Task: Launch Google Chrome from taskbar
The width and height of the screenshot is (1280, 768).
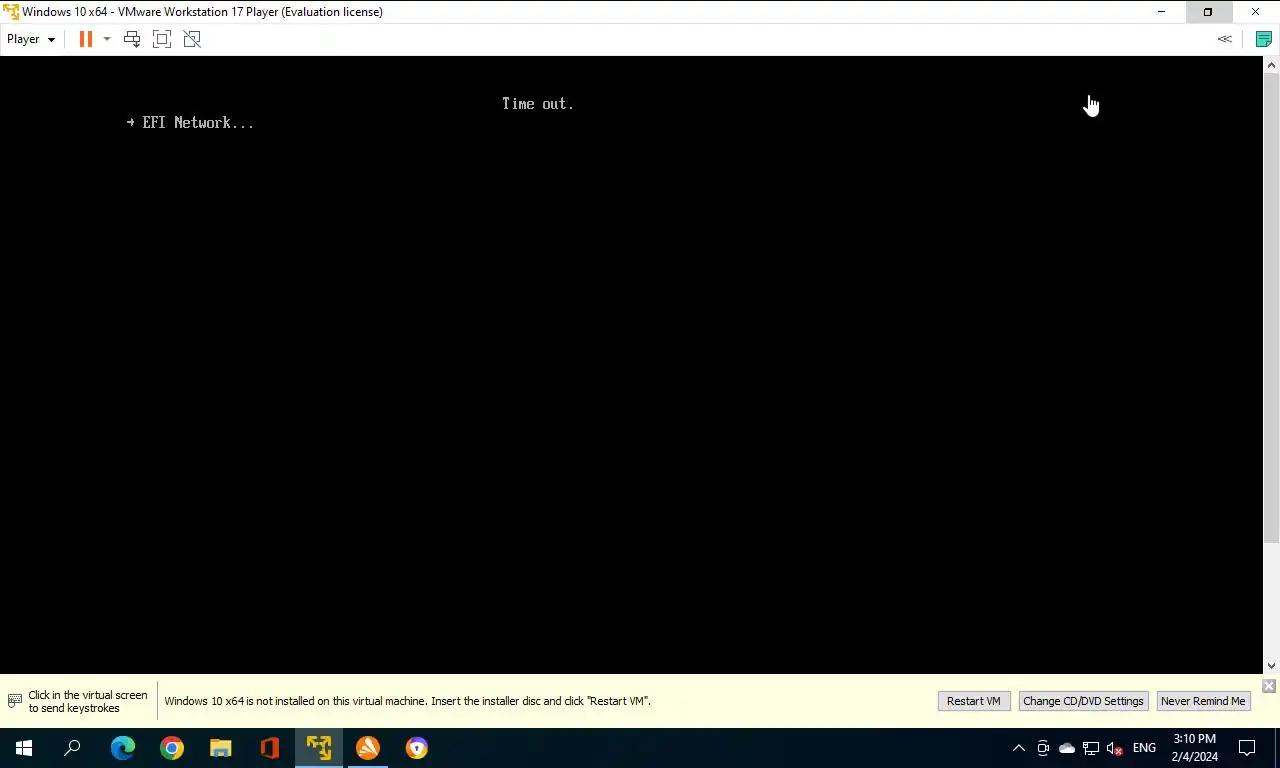Action: tap(172, 748)
